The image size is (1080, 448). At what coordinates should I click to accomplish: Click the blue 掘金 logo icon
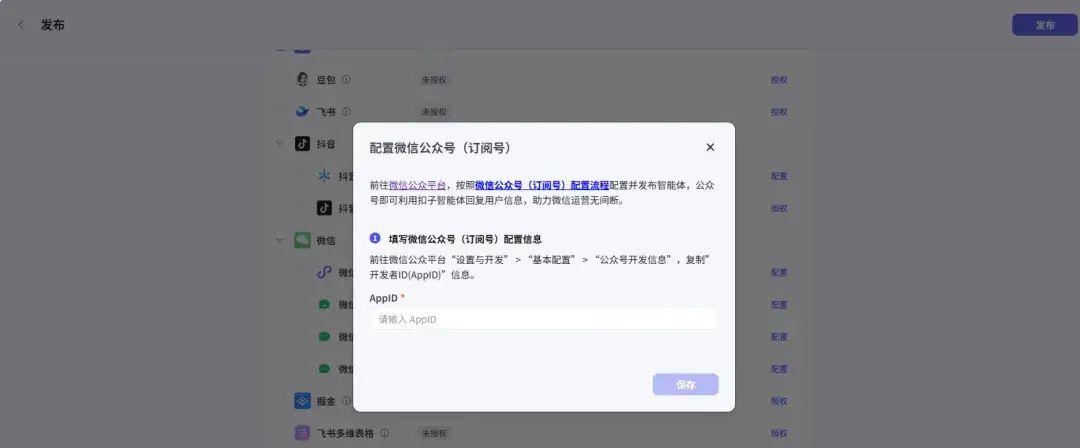click(302, 400)
